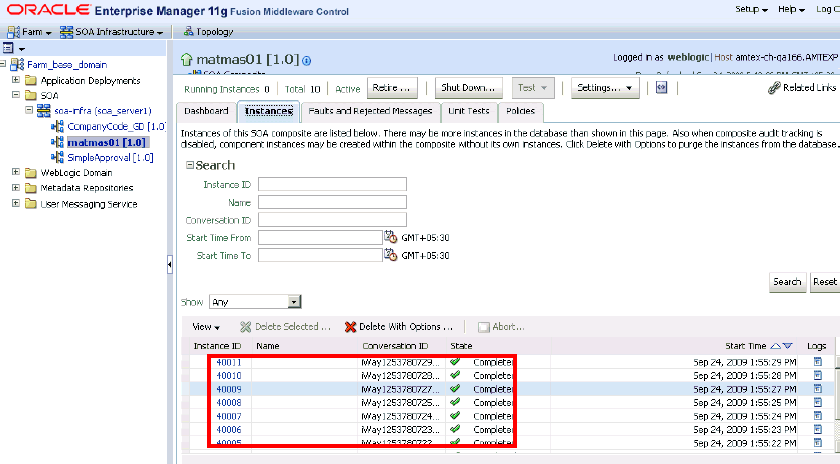The image size is (840, 464).
Task: Switch to the Policies tab
Action: click(520, 111)
